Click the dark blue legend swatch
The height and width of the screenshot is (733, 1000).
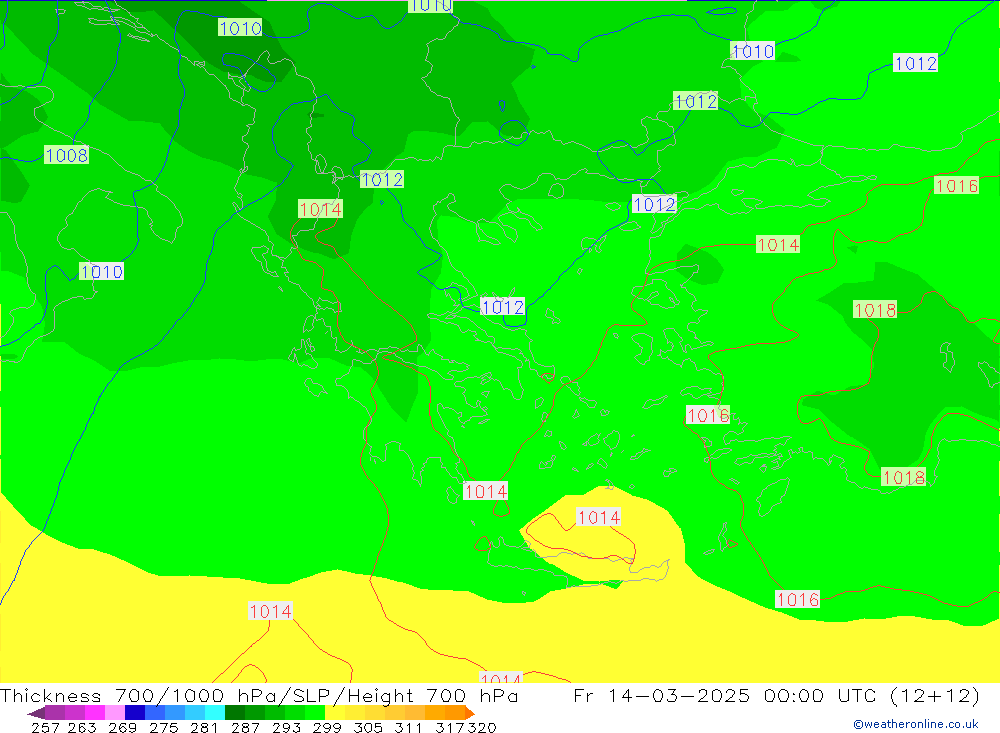click(135, 713)
